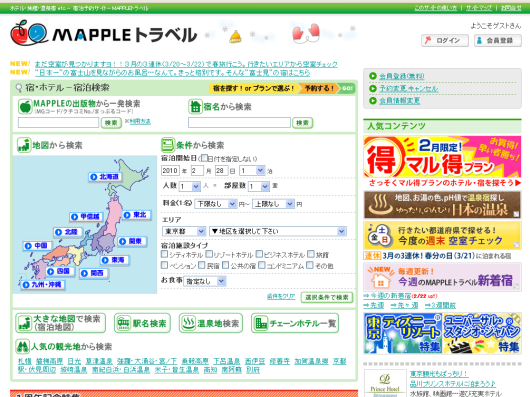530x397 pixels.
Task: Choose the 関東 region on the map
Action: (x=132, y=241)
